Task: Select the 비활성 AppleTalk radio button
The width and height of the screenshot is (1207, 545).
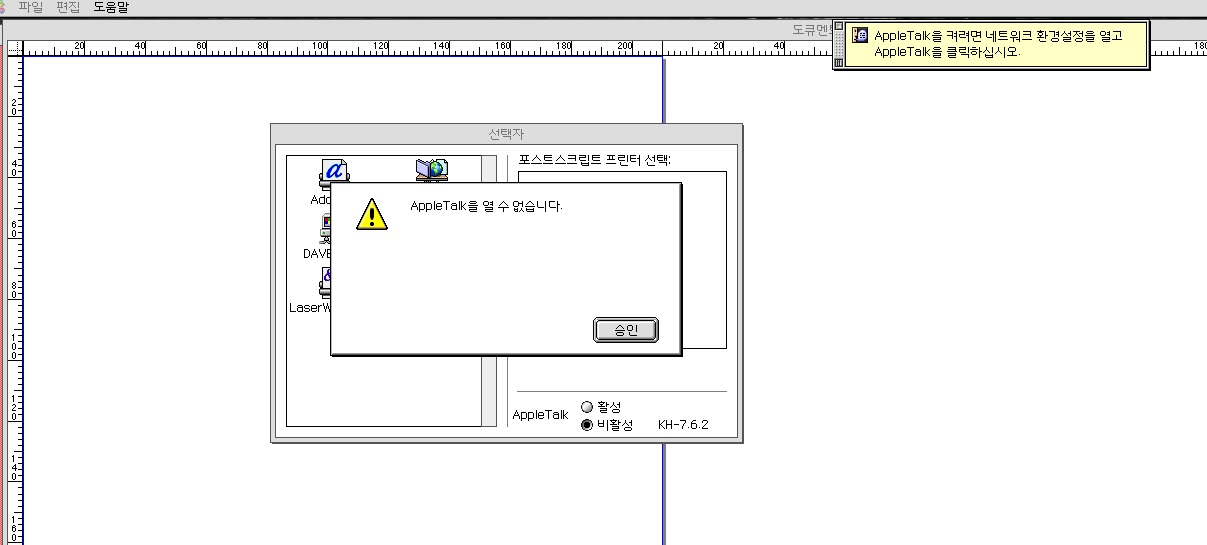Action: pyautogui.click(x=587, y=425)
